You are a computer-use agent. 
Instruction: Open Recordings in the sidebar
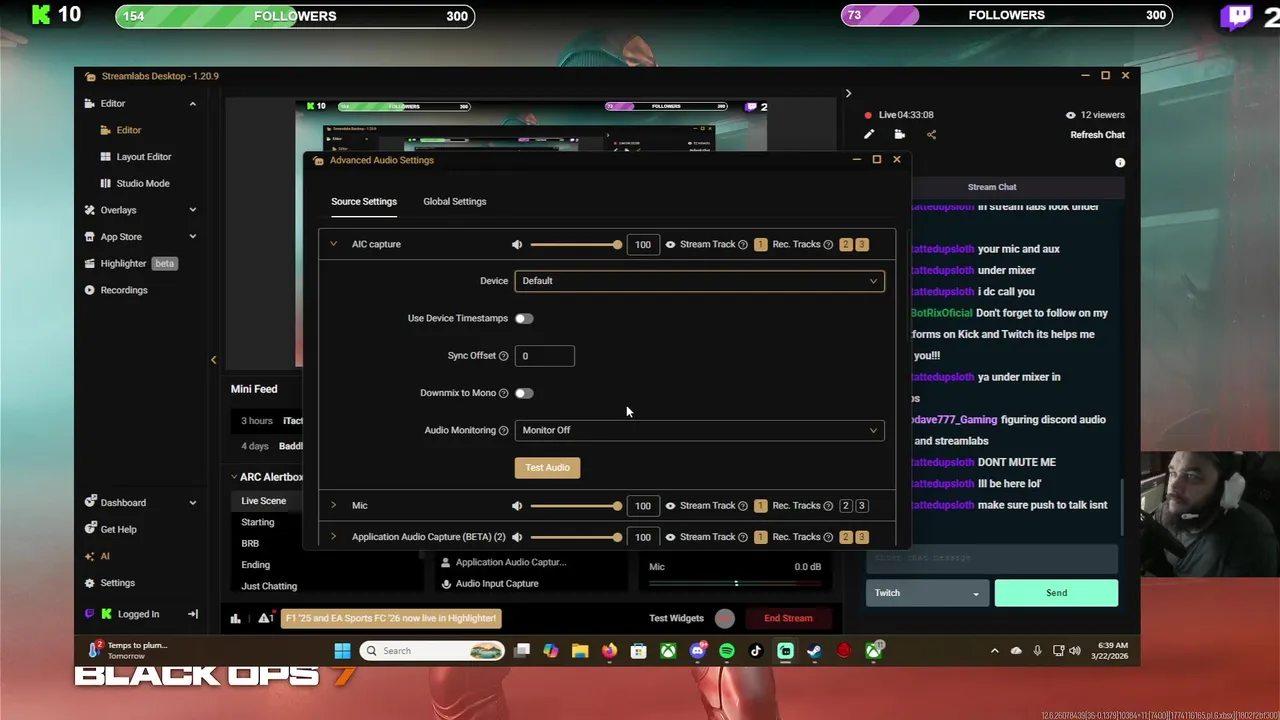coord(116,290)
